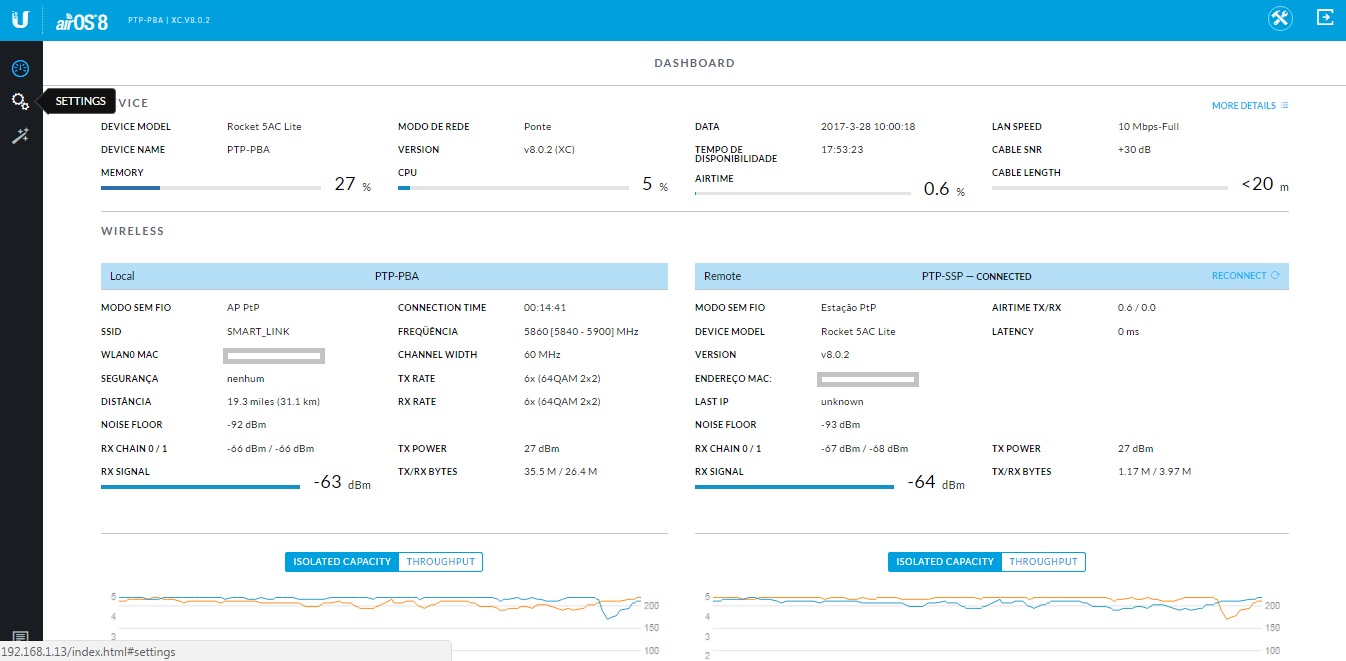Open the Dashboard gauge icon in sidebar
The width and height of the screenshot is (1346, 661).
tap(20, 68)
